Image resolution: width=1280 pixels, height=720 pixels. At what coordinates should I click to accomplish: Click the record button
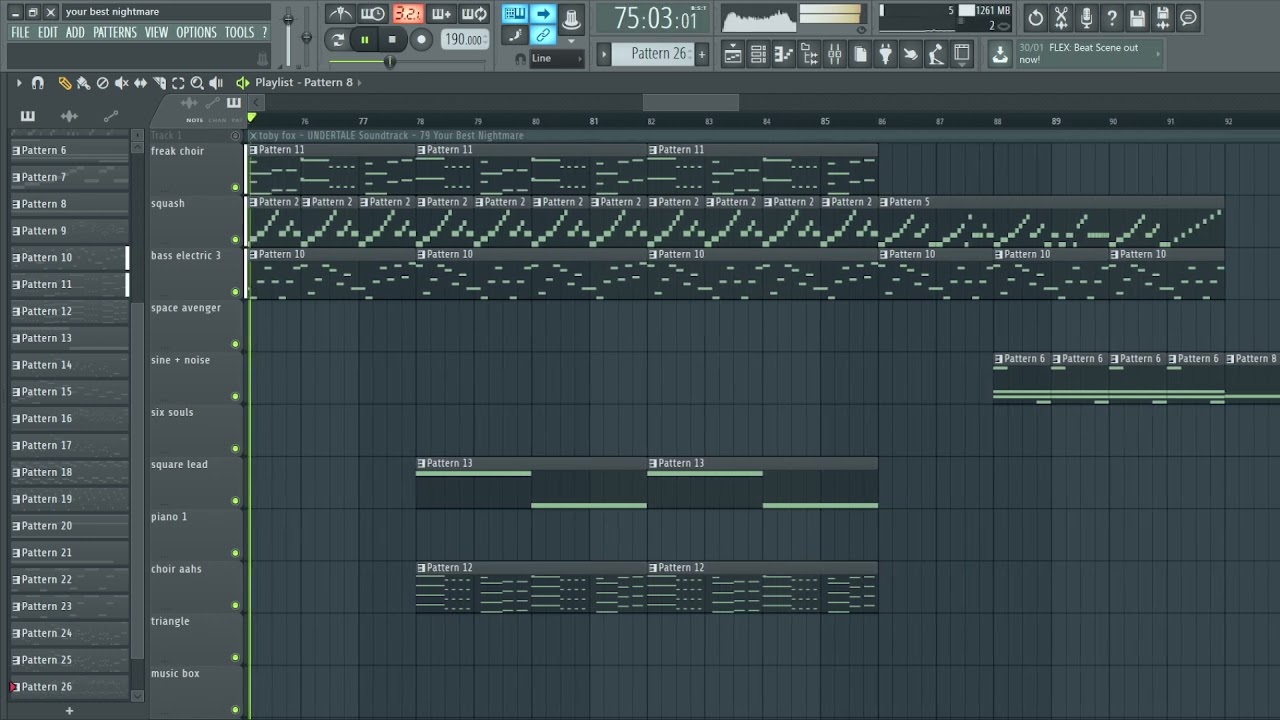point(421,40)
